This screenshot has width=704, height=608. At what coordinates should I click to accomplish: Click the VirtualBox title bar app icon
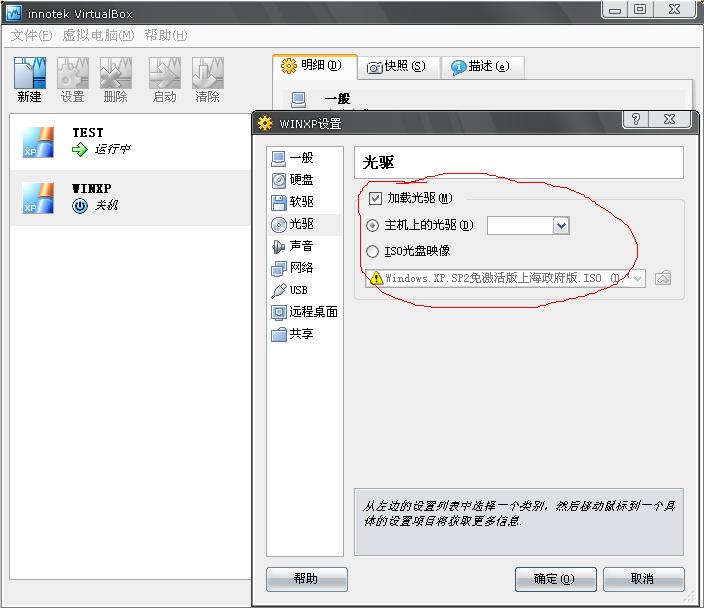13,13
